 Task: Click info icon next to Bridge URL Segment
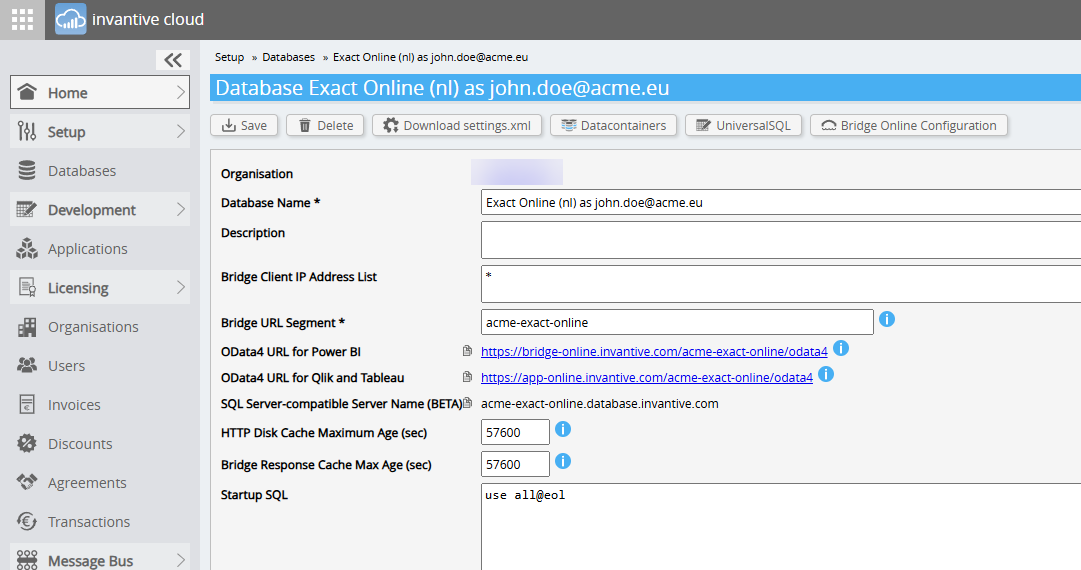886,320
